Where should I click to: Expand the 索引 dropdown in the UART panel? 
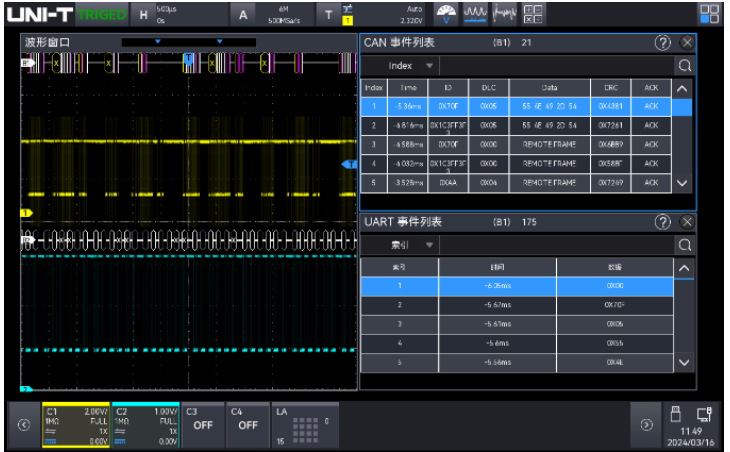point(411,245)
